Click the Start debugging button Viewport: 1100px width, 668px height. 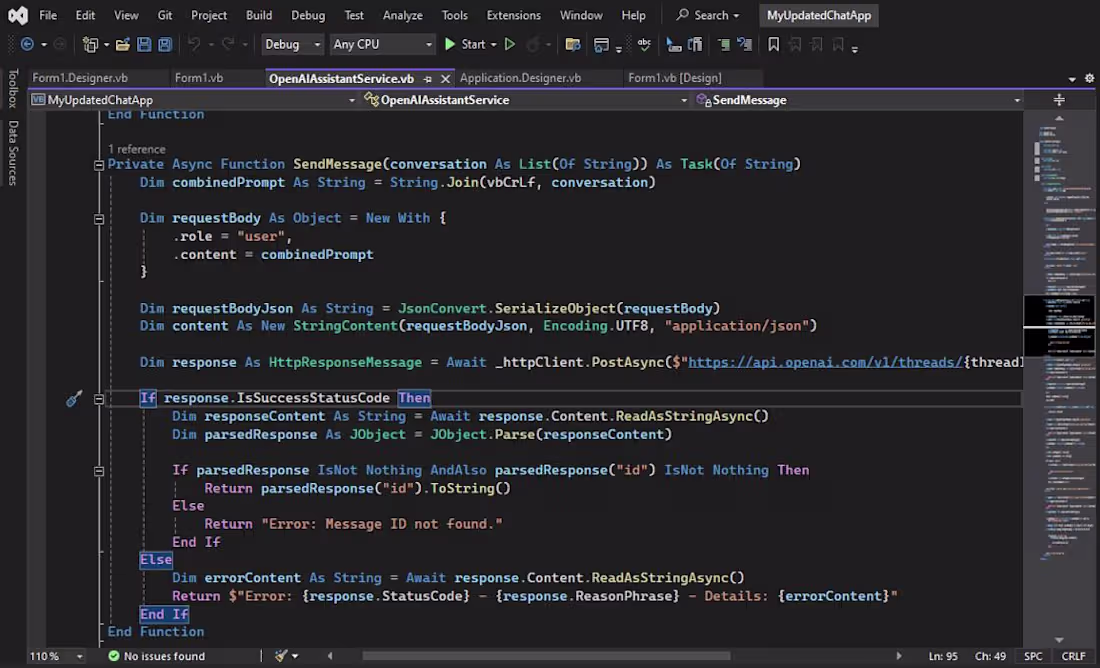(x=465, y=44)
